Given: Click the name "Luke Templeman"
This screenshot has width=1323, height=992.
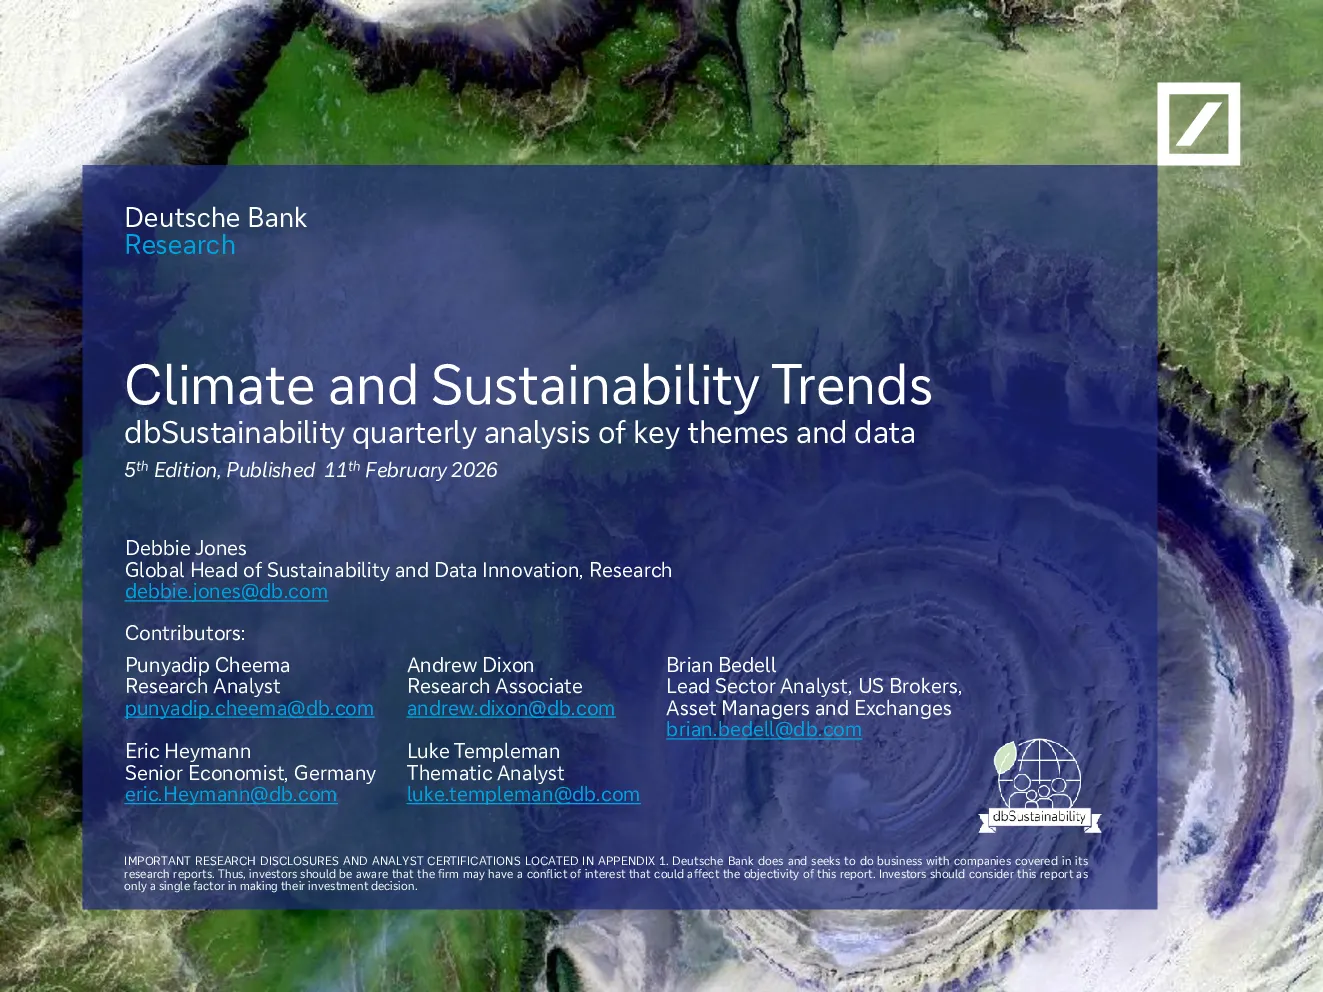Looking at the screenshot, I should click(x=483, y=751).
